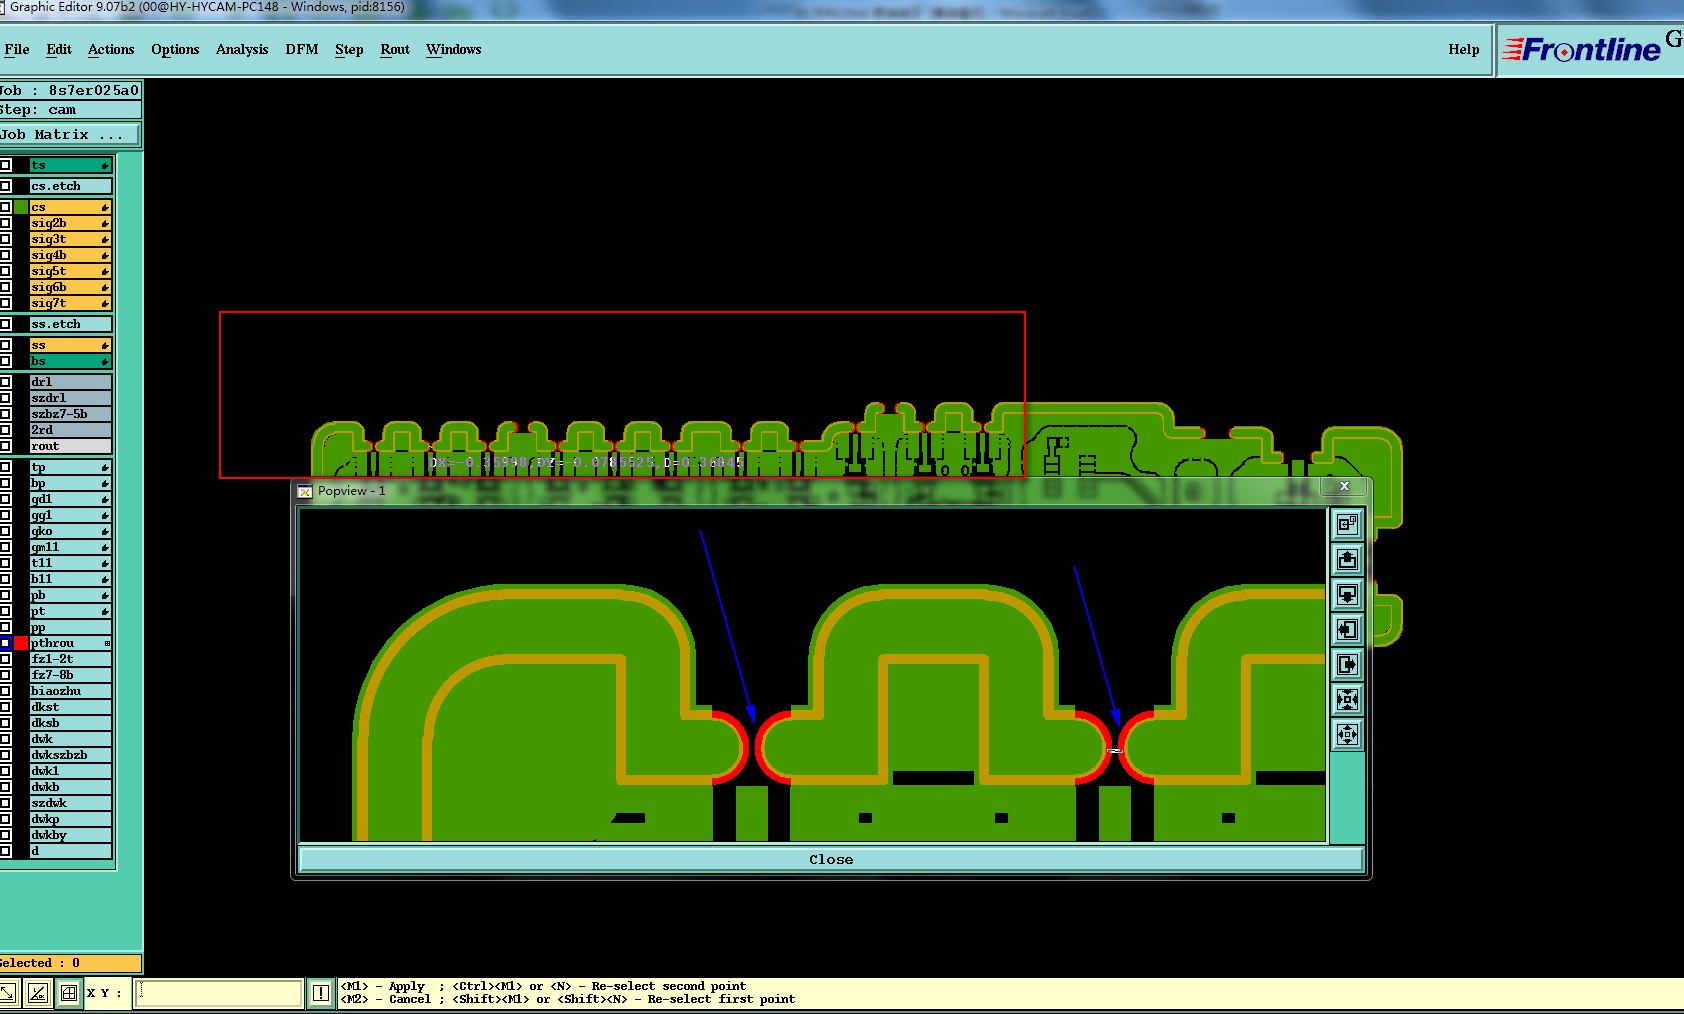1684x1014 pixels.
Task: Open the File menu
Action: coord(17,49)
